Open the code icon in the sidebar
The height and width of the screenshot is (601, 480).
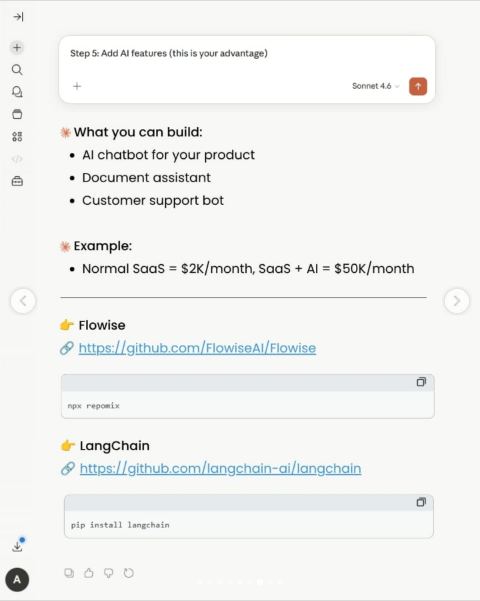click(17, 159)
